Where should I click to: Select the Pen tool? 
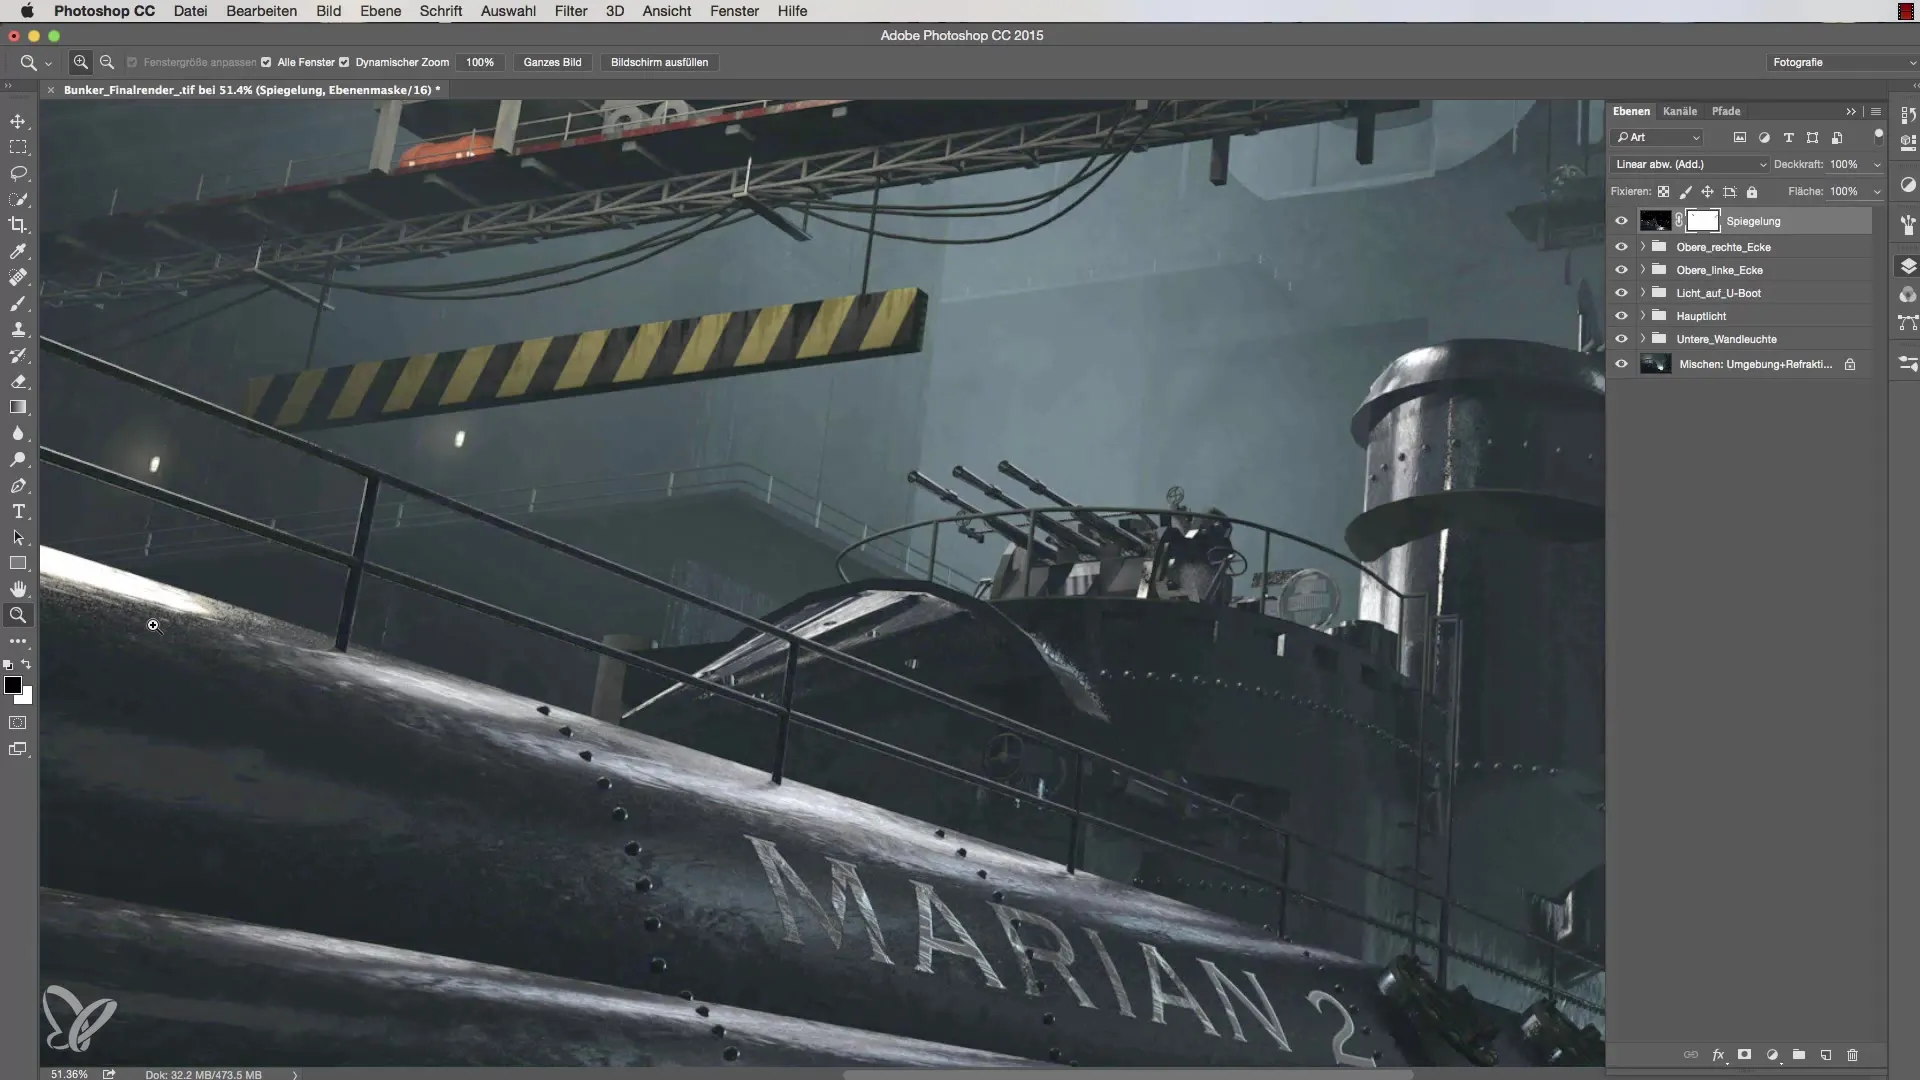click(x=18, y=485)
